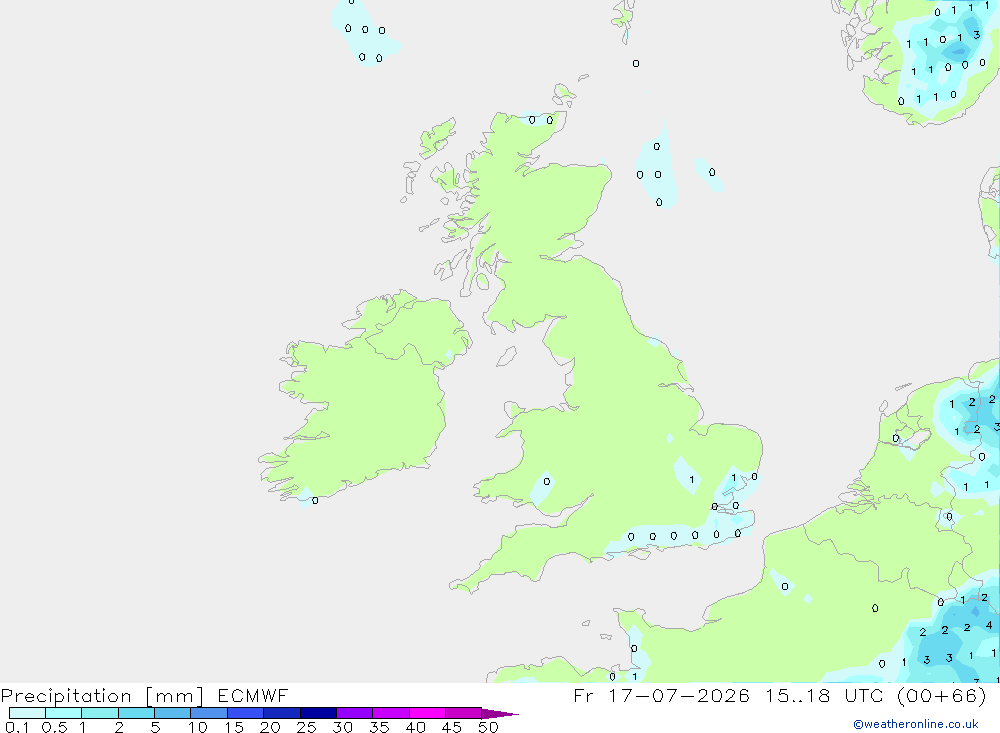Image resolution: width=1000 pixels, height=733 pixels.
Task: Select the legend swatch between 5 and 10
Action: 172,713
